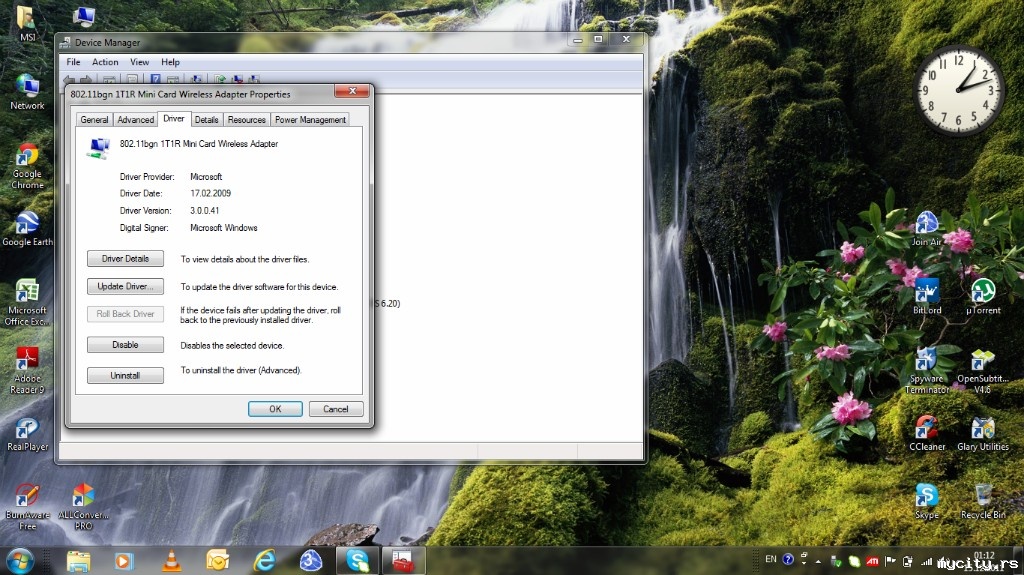This screenshot has width=1024, height=575.
Task: Open the Recycle Bin
Action: pyautogui.click(x=983, y=502)
